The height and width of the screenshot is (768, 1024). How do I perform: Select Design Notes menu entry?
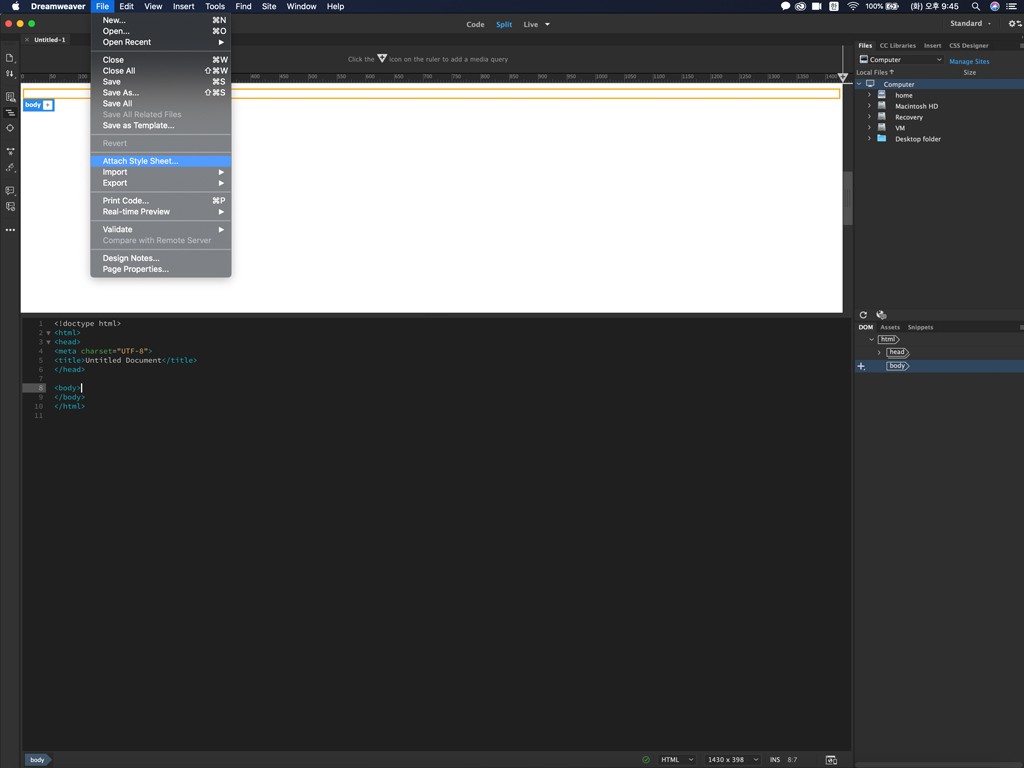click(161, 258)
